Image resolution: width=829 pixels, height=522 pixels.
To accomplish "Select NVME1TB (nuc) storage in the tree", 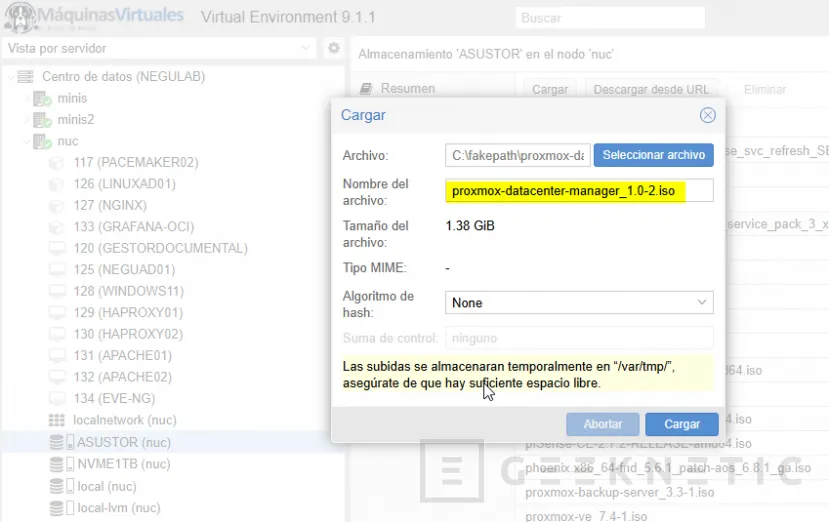I will [124, 464].
